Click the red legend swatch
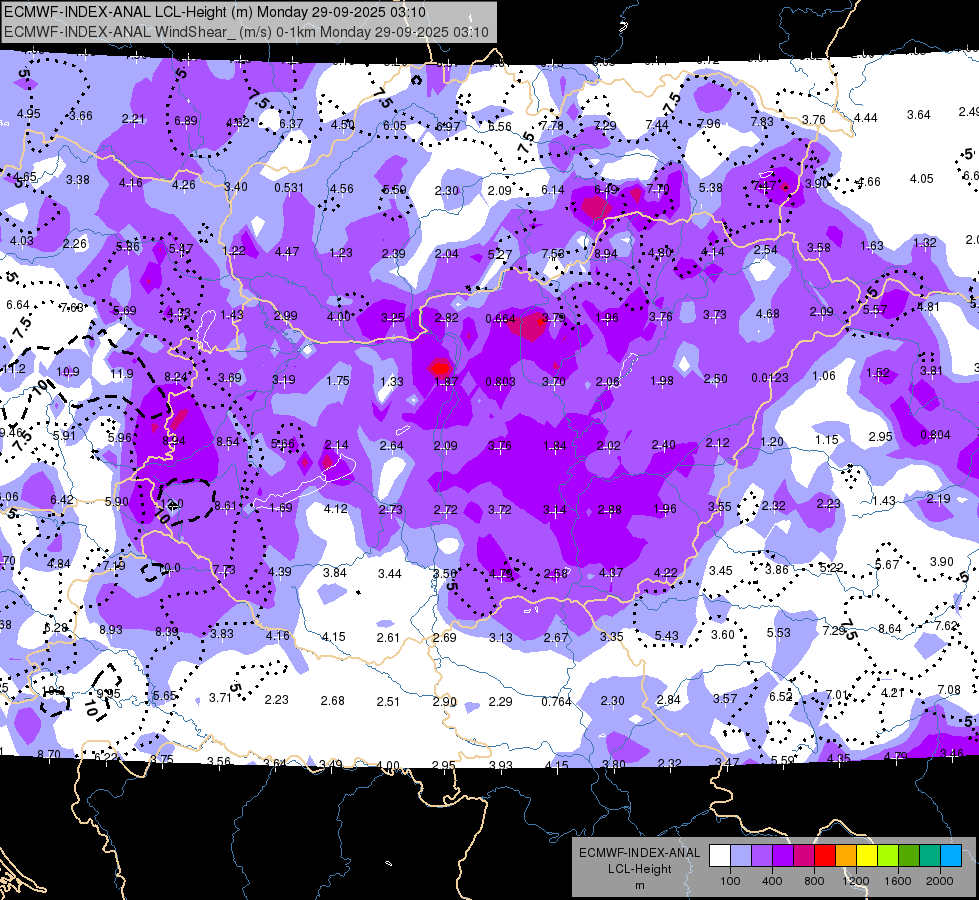The height and width of the screenshot is (900, 979). click(x=825, y=855)
